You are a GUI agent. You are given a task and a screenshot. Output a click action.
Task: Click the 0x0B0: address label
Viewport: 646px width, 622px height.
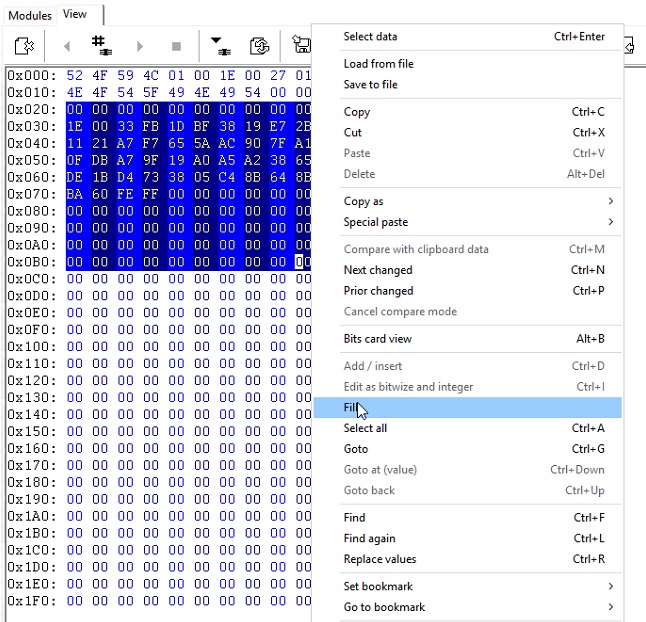(31, 262)
